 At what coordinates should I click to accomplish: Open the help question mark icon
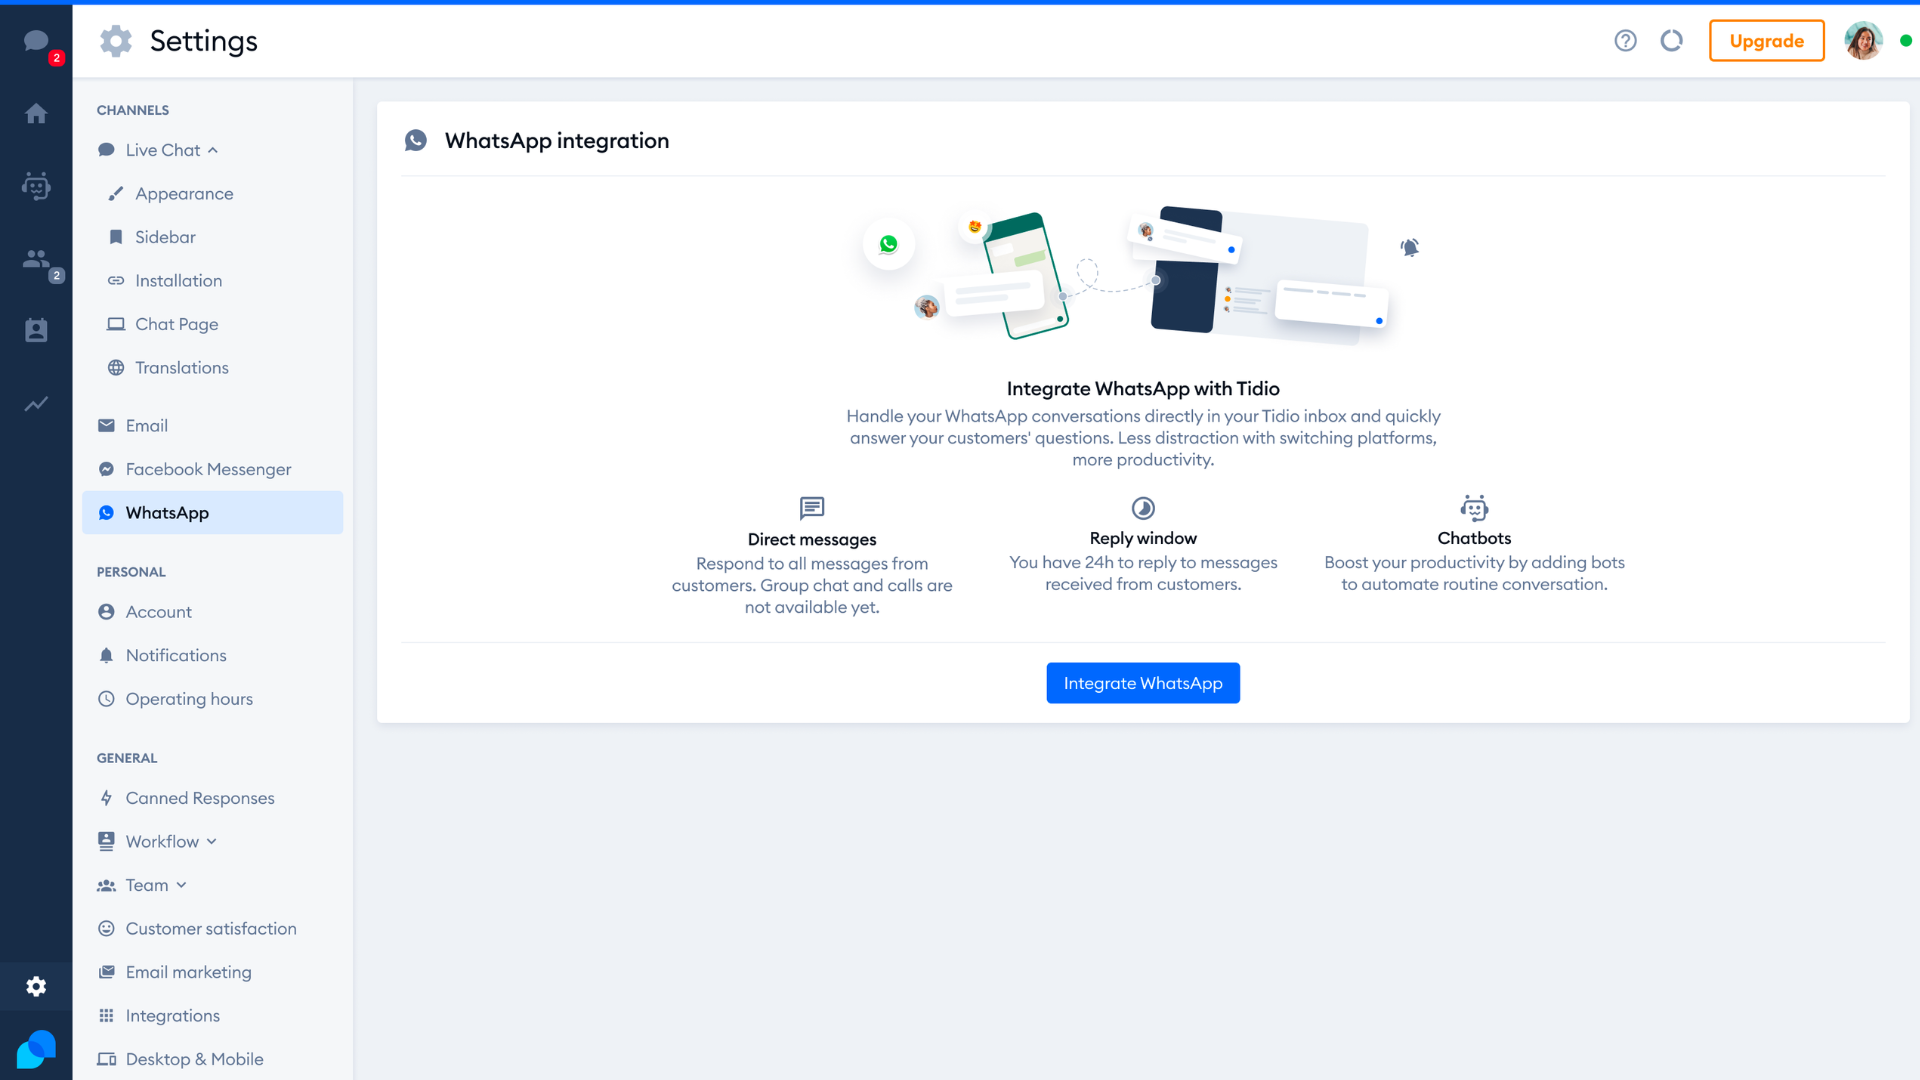1625,41
